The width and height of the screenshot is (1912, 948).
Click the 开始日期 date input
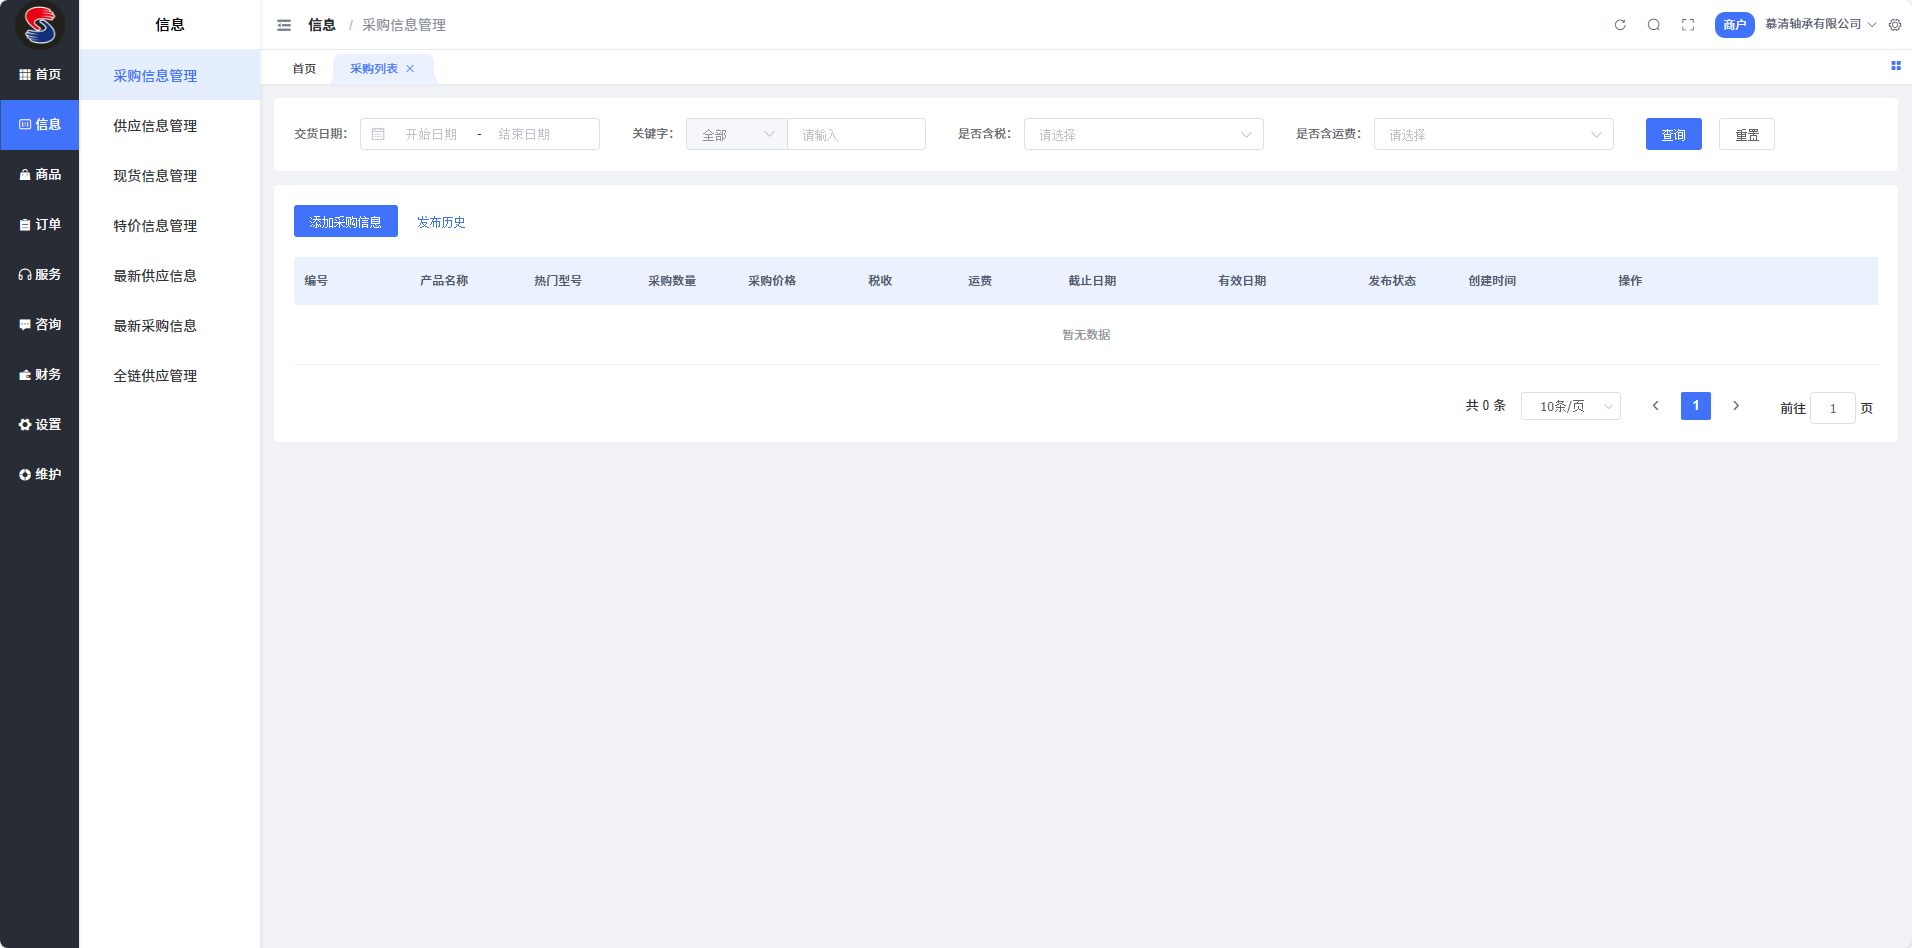[431, 134]
